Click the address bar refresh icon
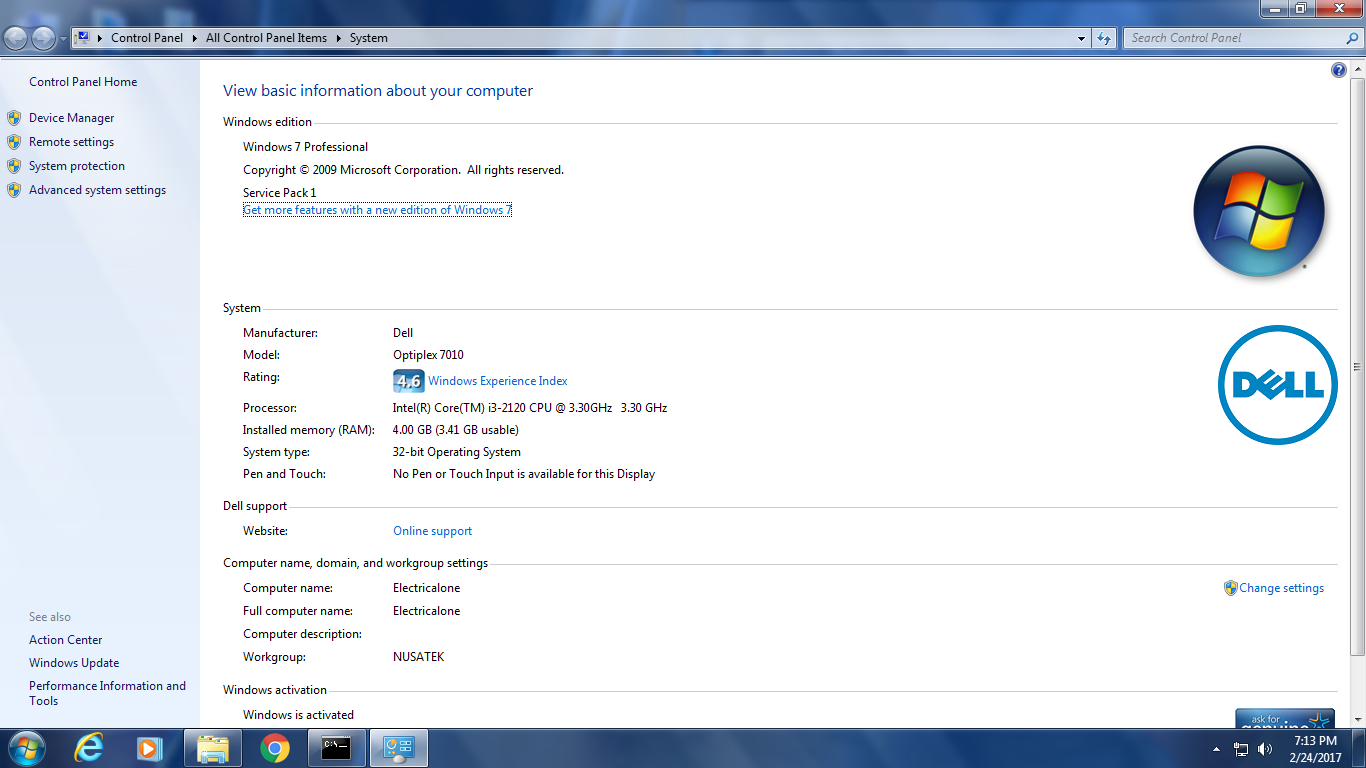The height and width of the screenshot is (768, 1366). [x=1103, y=38]
